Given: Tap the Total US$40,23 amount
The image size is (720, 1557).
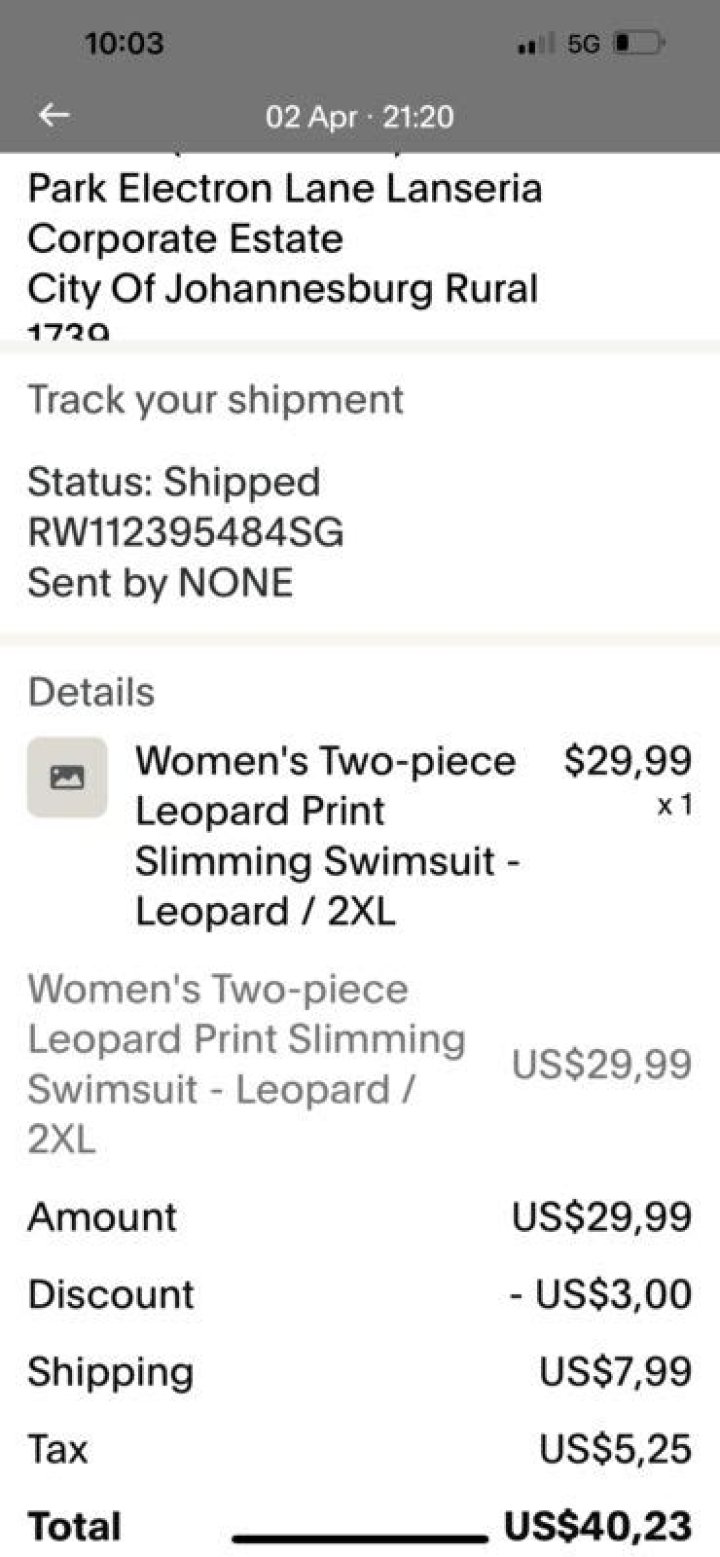Looking at the screenshot, I should [597, 1526].
